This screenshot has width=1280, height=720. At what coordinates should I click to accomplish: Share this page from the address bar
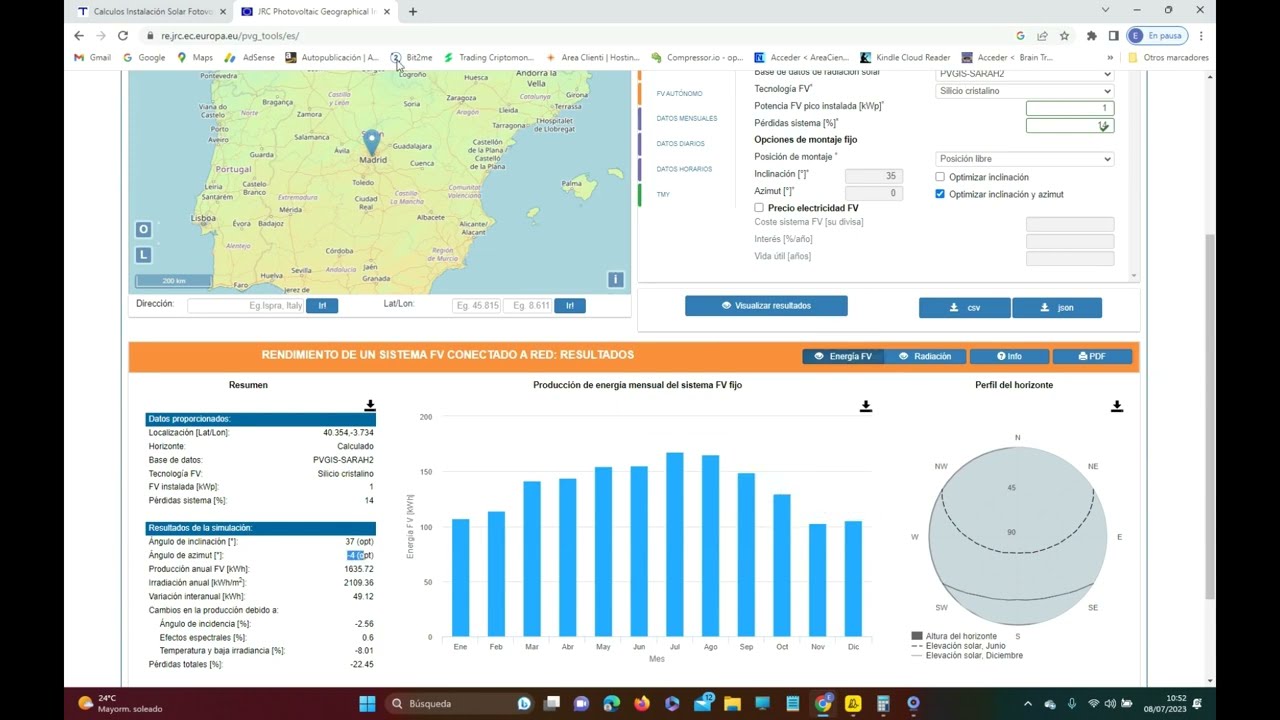pos(1042,35)
